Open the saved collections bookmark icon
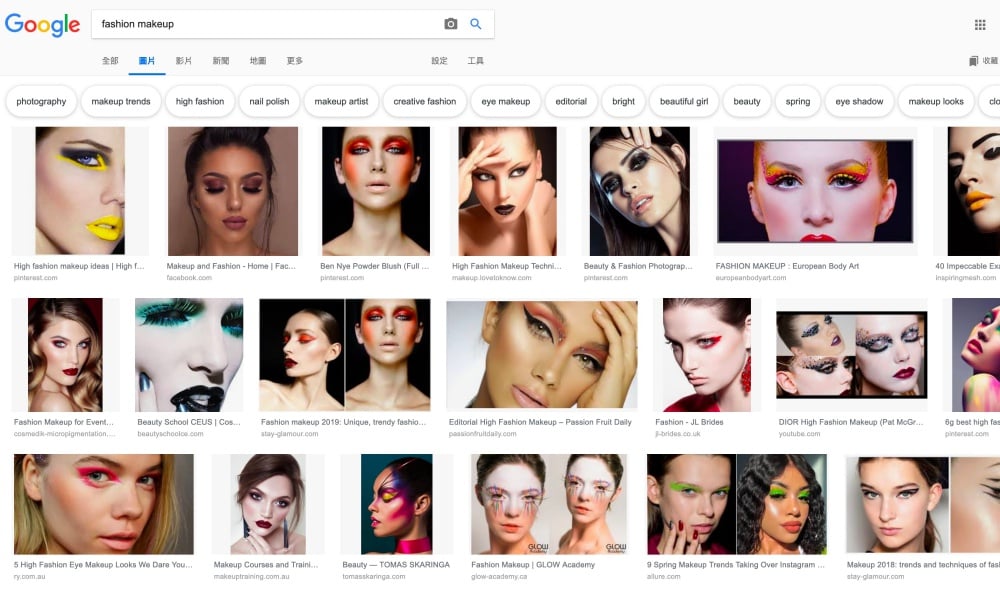Viewport: 1000px width, 589px height. (x=974, y=61)
